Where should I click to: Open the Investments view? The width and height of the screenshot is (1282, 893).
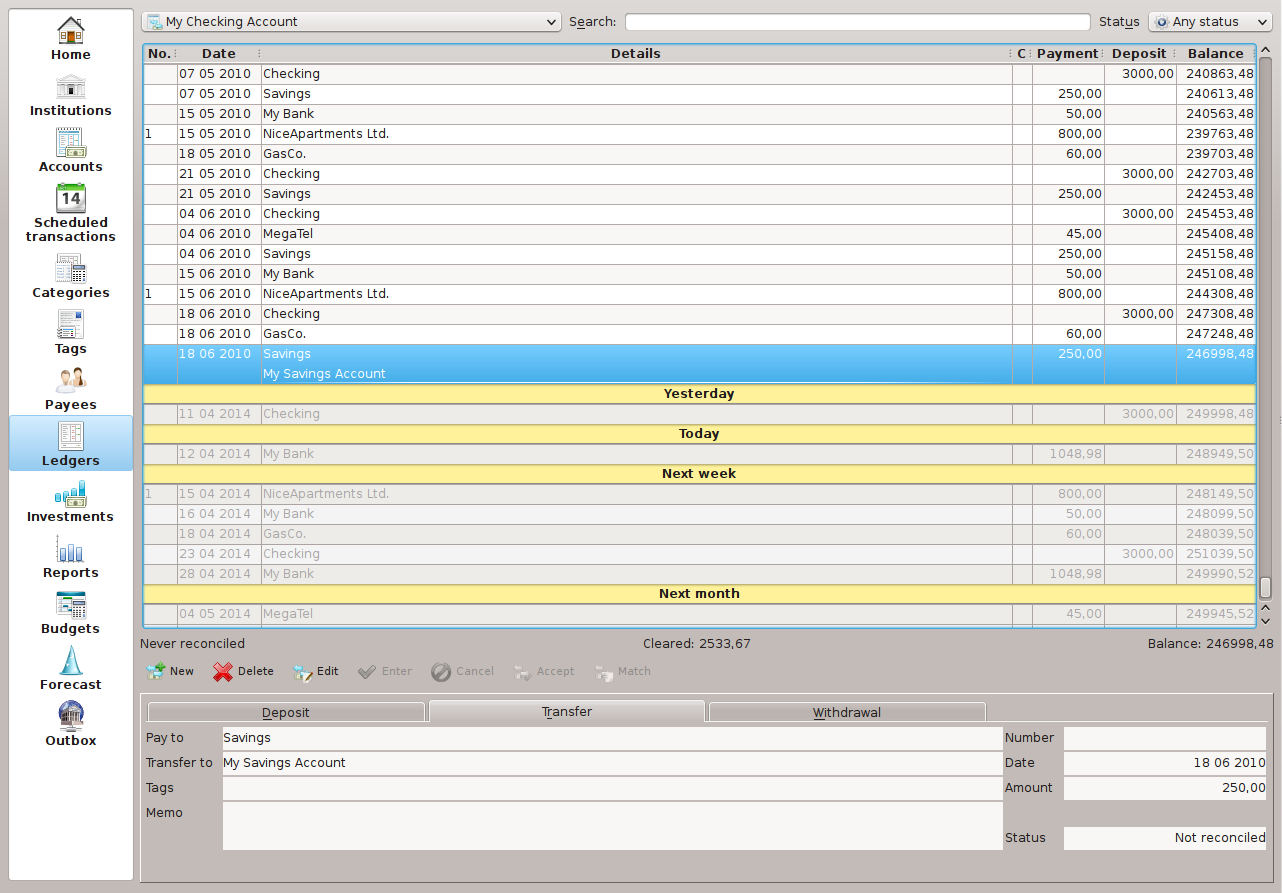point(71,501)
